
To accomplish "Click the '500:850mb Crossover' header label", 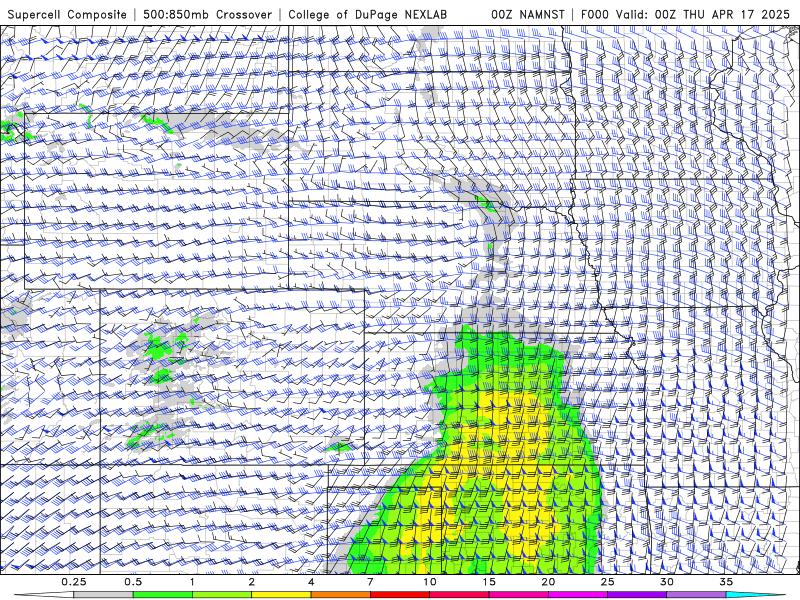I will tap(208, 15).
